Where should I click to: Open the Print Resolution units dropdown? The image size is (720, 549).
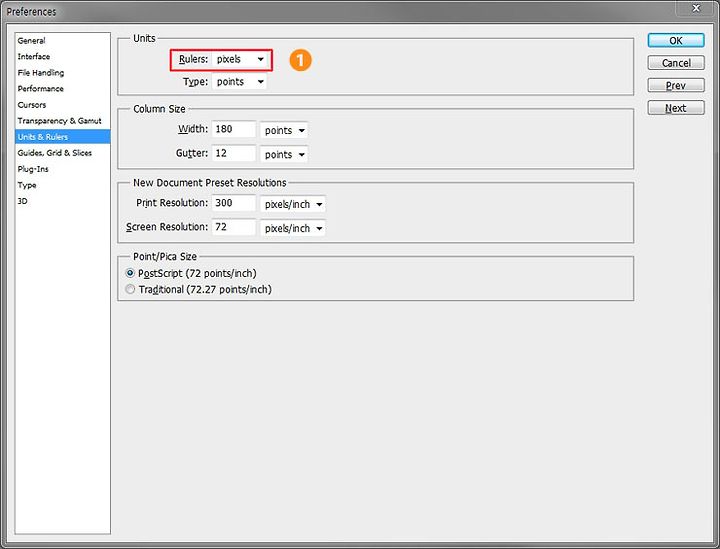[292, 204]
